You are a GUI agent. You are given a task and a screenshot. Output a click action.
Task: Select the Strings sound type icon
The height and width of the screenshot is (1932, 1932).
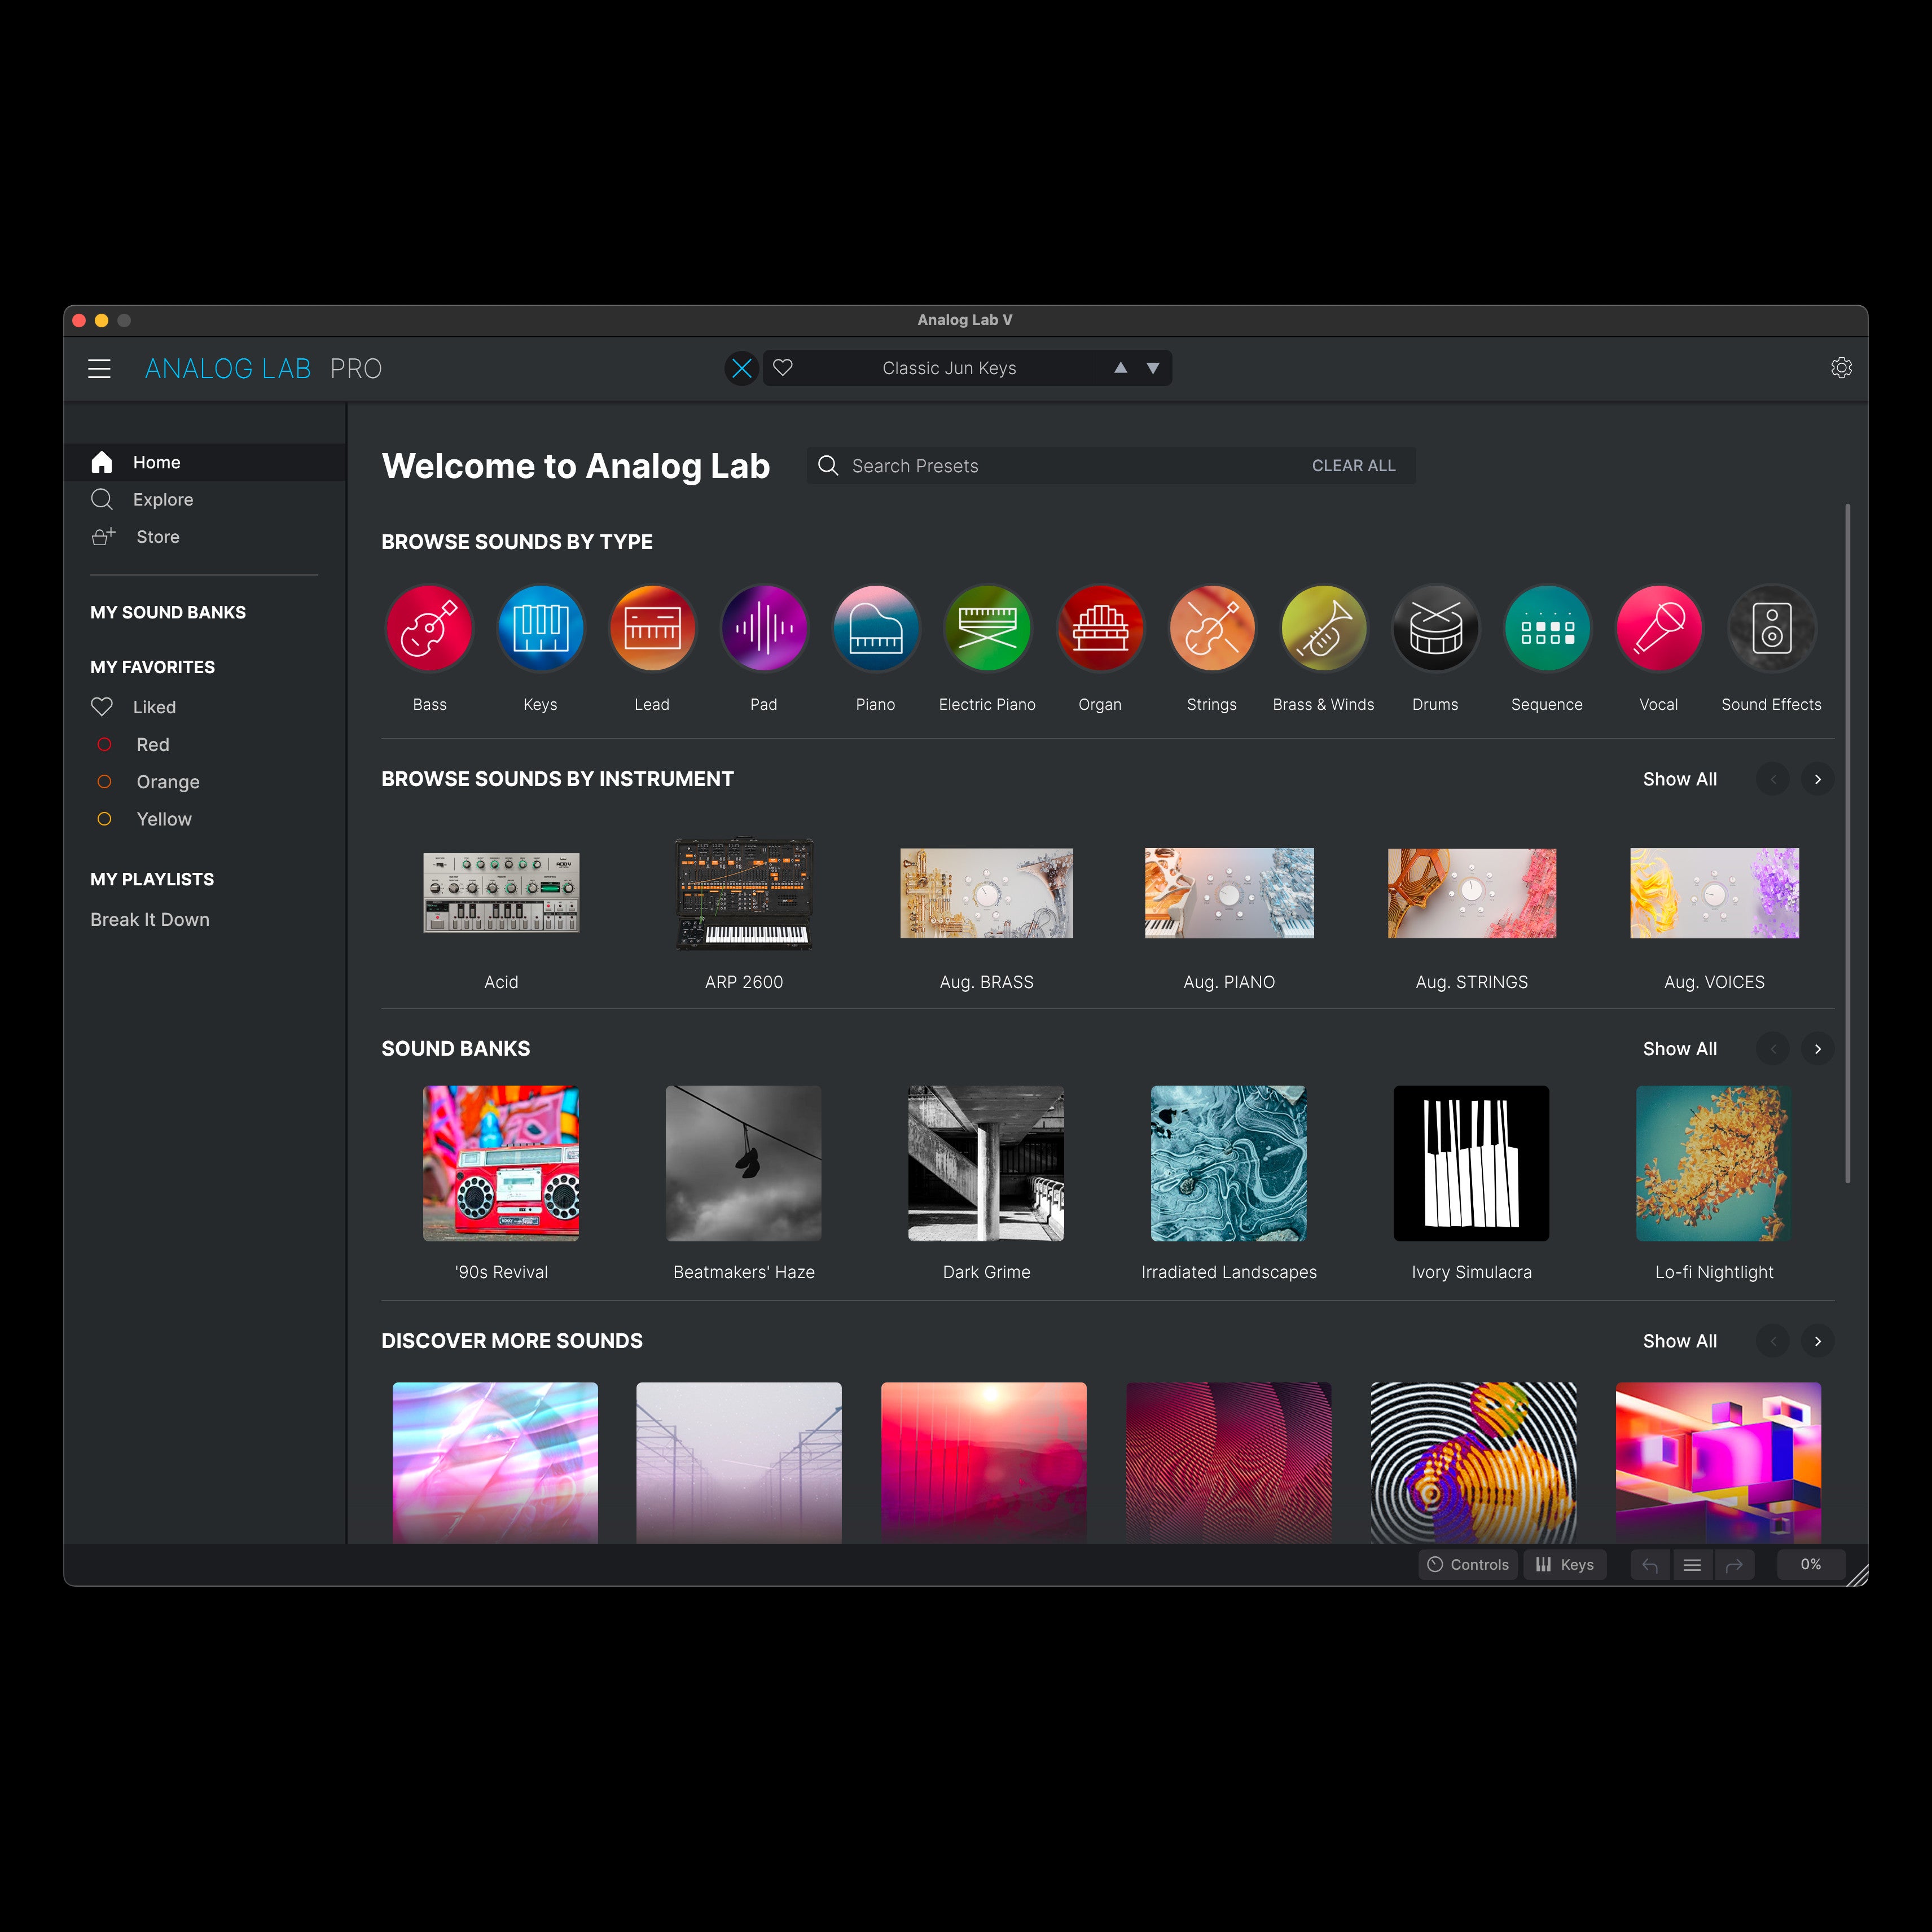pos(1212,628)
